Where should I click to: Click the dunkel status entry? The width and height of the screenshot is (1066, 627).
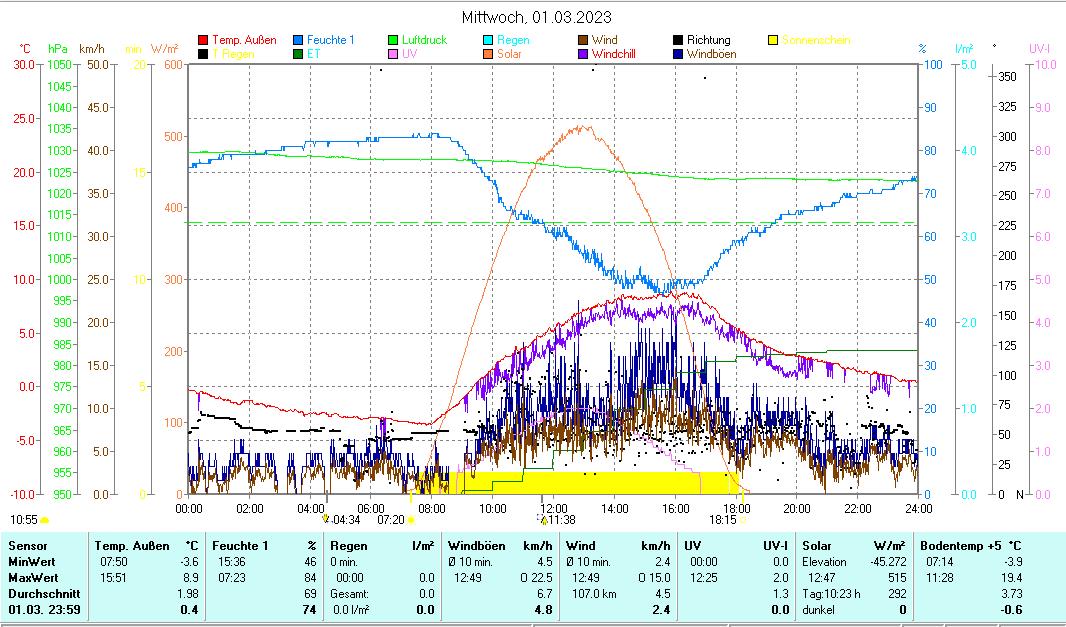pos(818,610)
